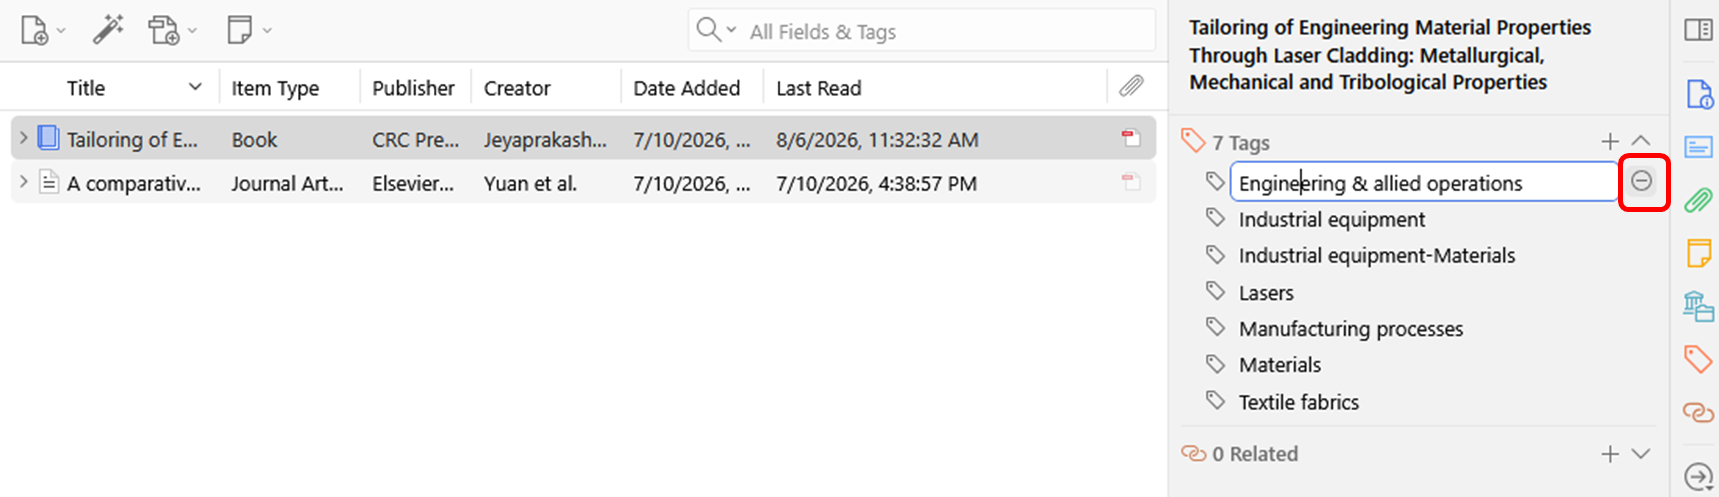Add a new tag with the plus button
This screenshot has width=1719, height=497.
tap(1610, 142)
